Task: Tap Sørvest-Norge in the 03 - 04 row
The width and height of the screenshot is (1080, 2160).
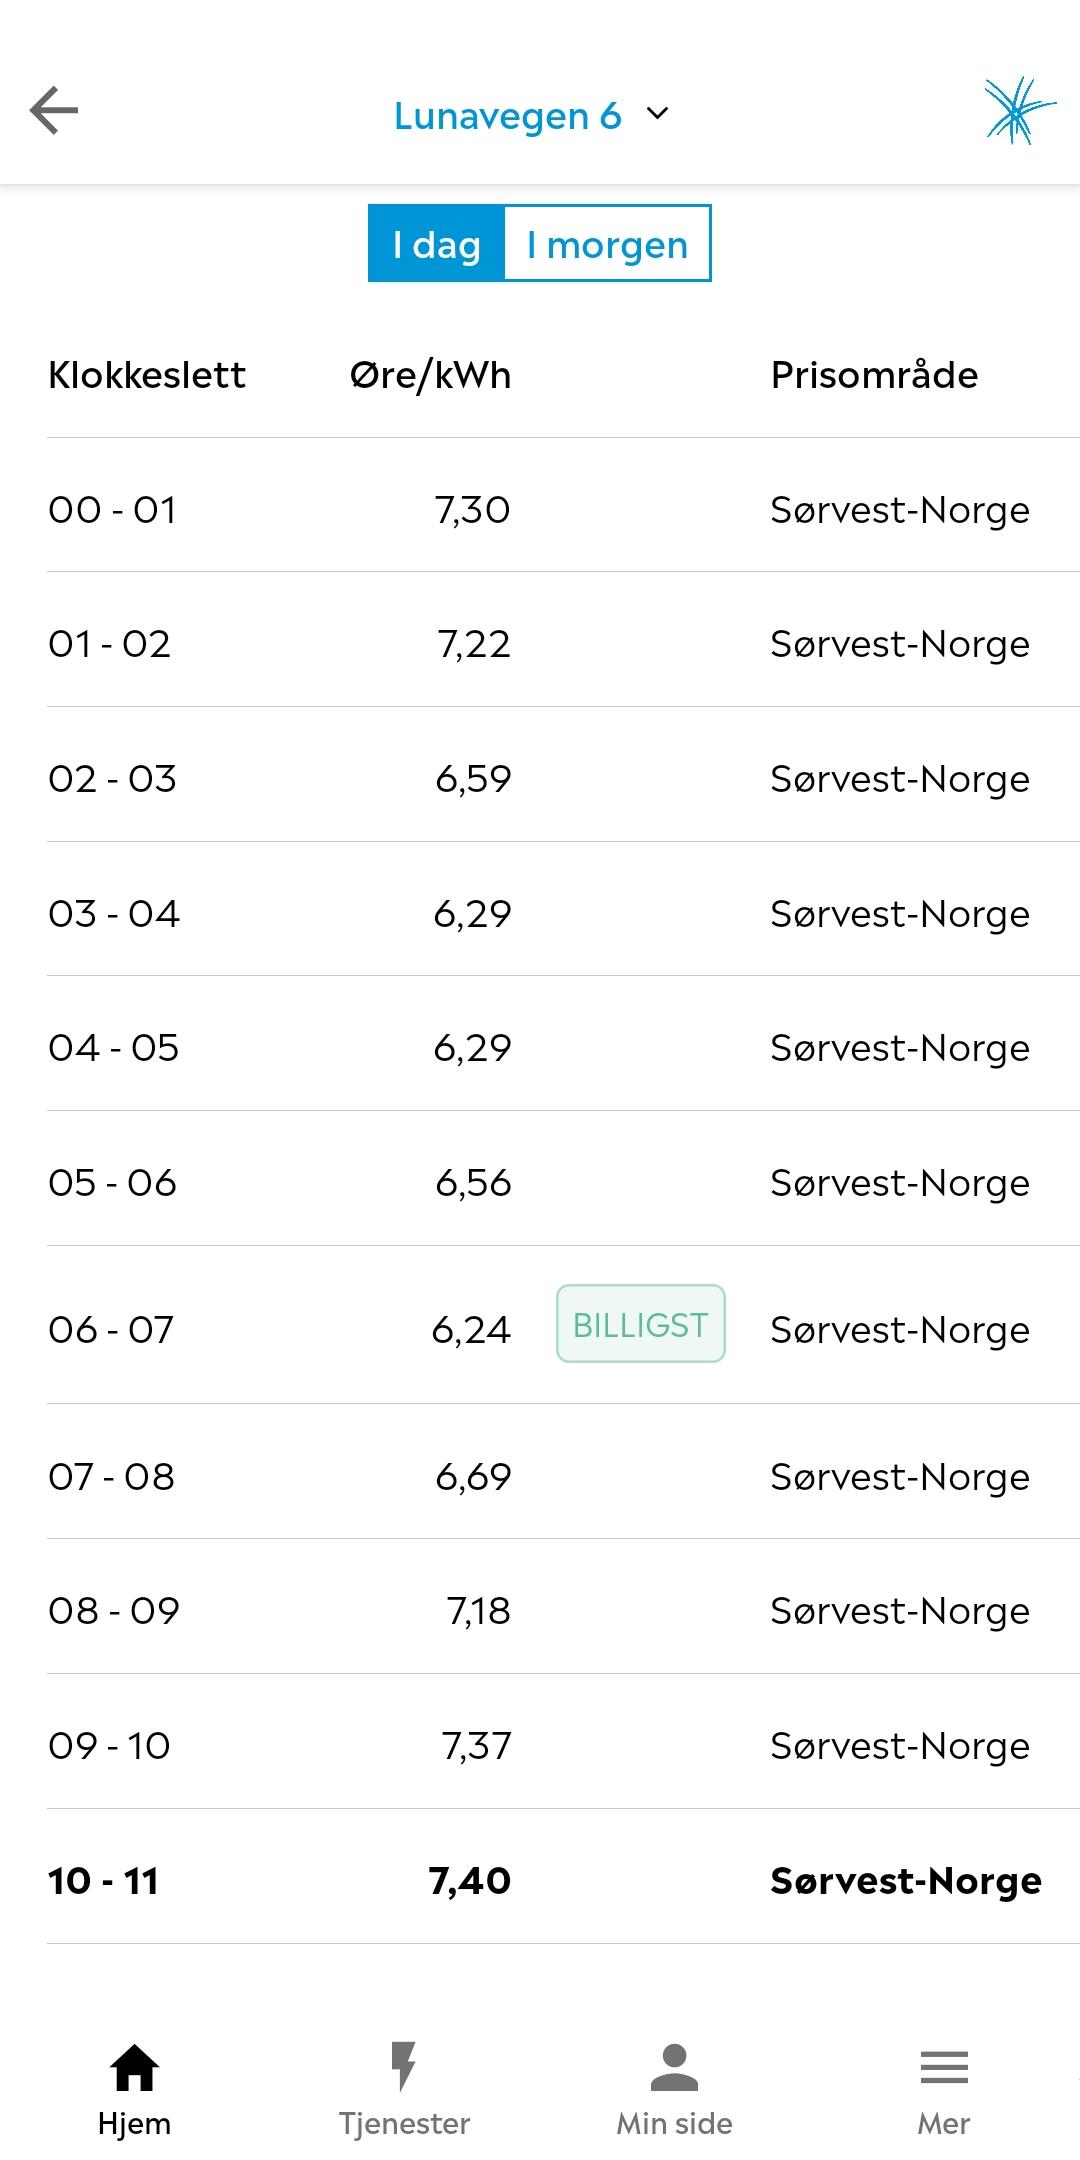Action: (x=899, y=914)
